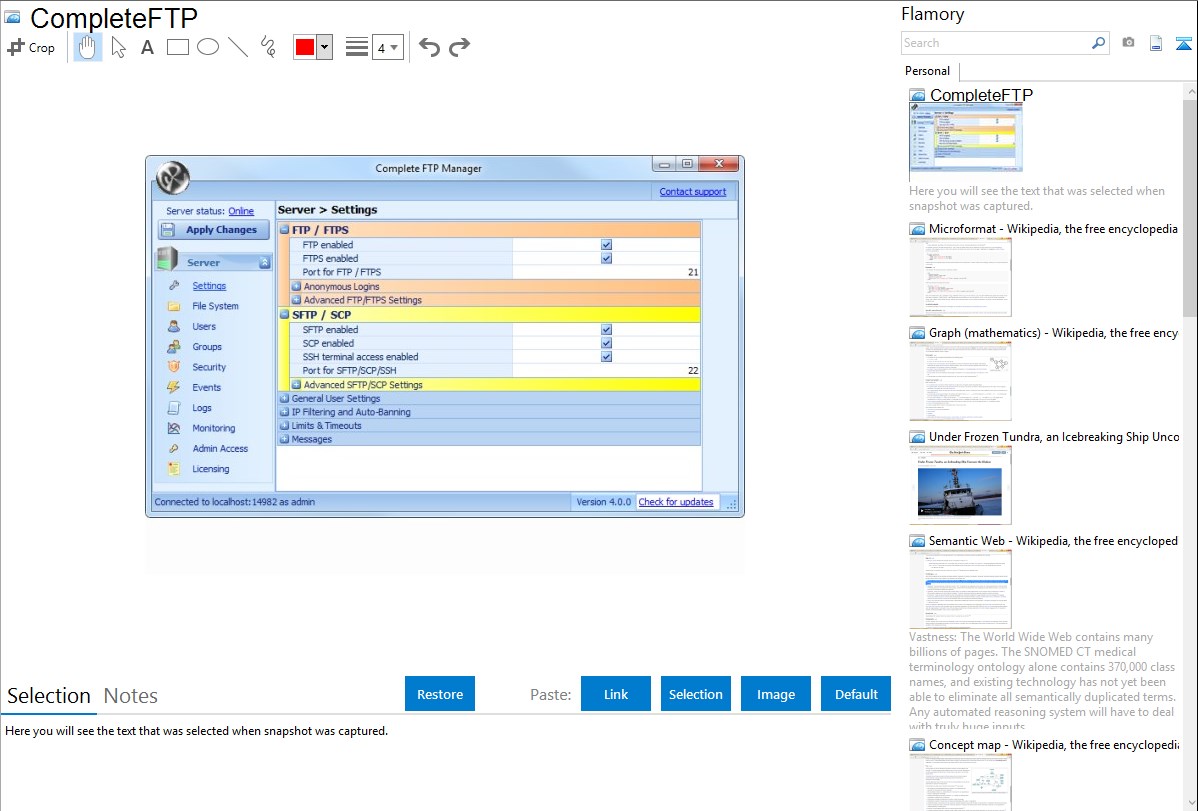Open the Personal tab in Flamory
The width and height of the screenshot is (1198, 811).
[x=928, y=71]
